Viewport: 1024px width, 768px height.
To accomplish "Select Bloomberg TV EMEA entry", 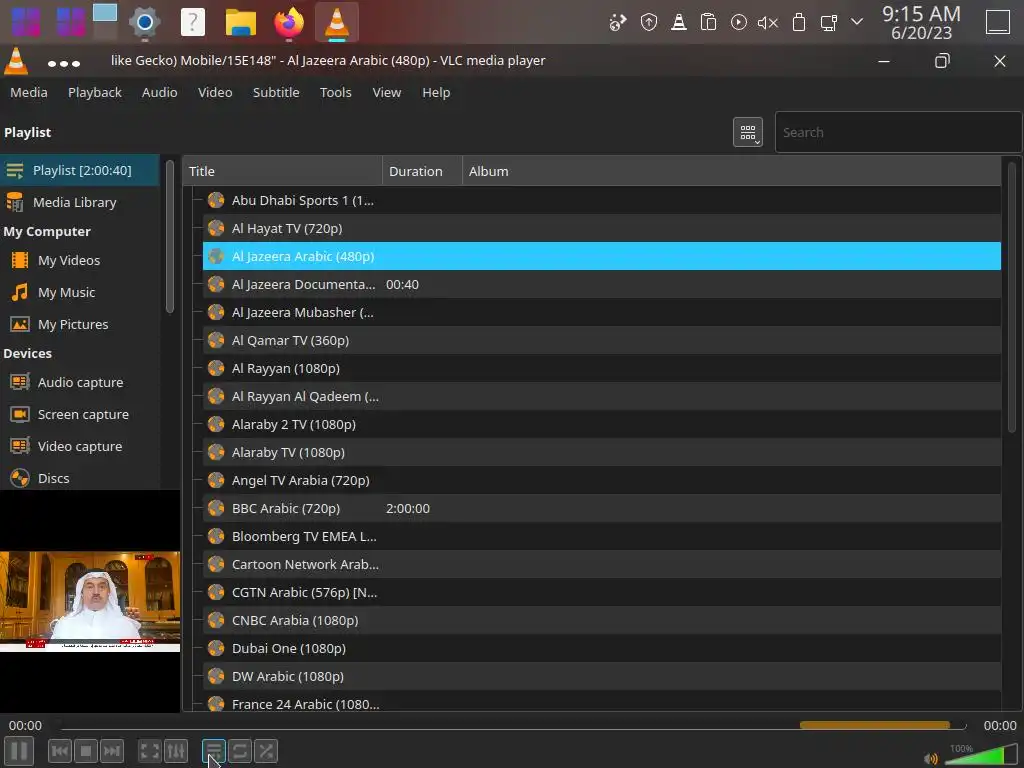I will pyautogui.click(x=601, y=537).
